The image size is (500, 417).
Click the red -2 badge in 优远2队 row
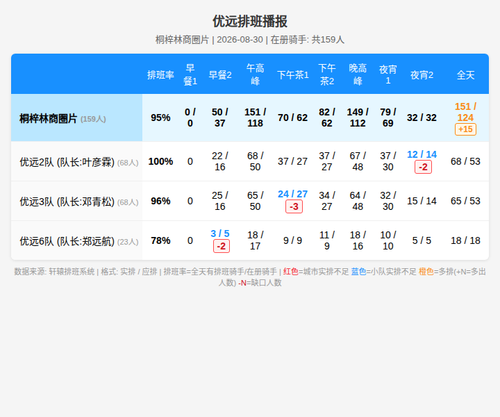point(423,167)
